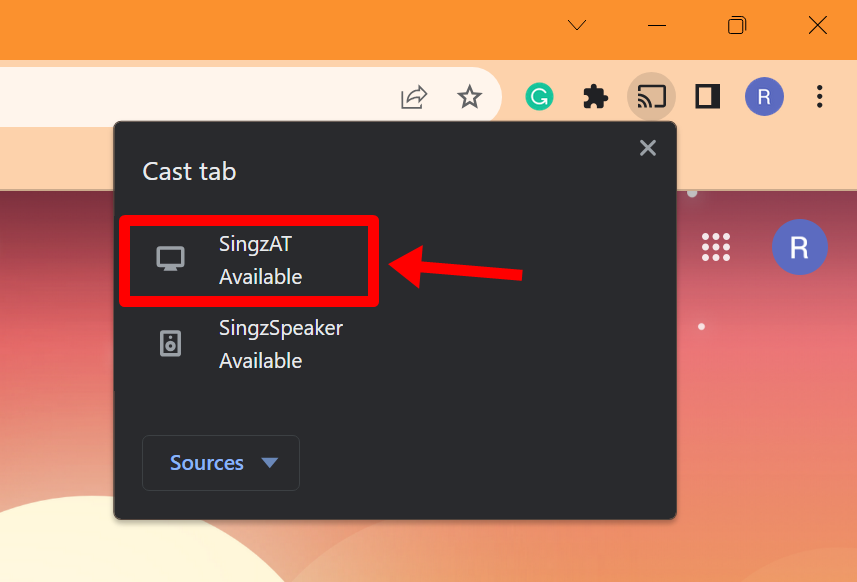Screen dimensions: 857x582
Task: Open the Extensions puzzle icon
Action: [595, 97]
